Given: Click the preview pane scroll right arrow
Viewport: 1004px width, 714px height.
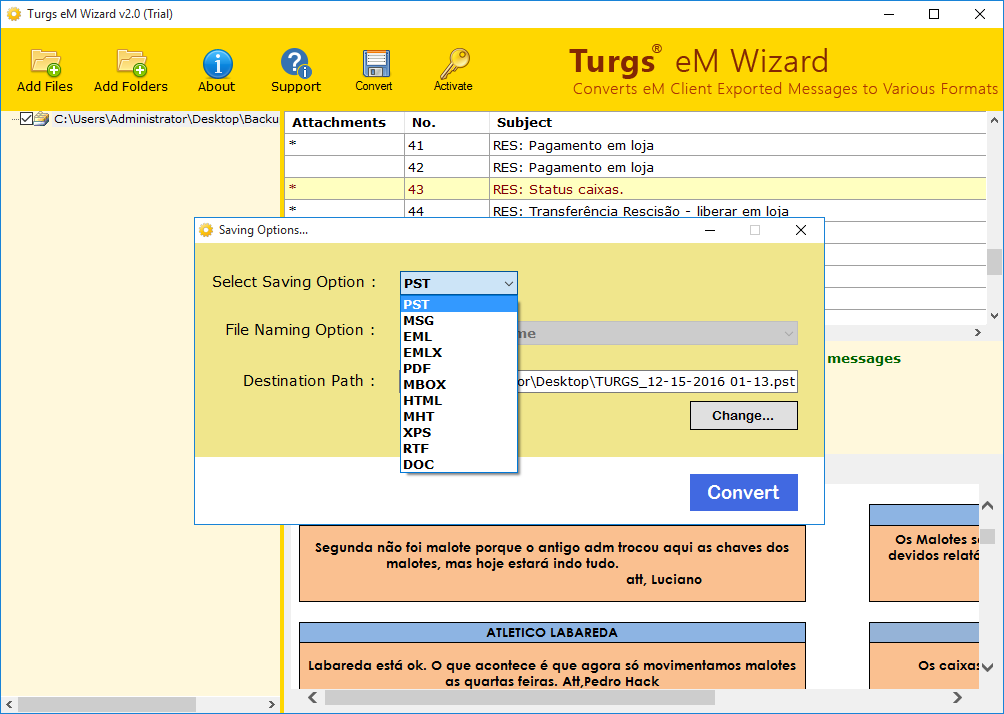Looking at the screenshot, I should click(x=957, y=697).
